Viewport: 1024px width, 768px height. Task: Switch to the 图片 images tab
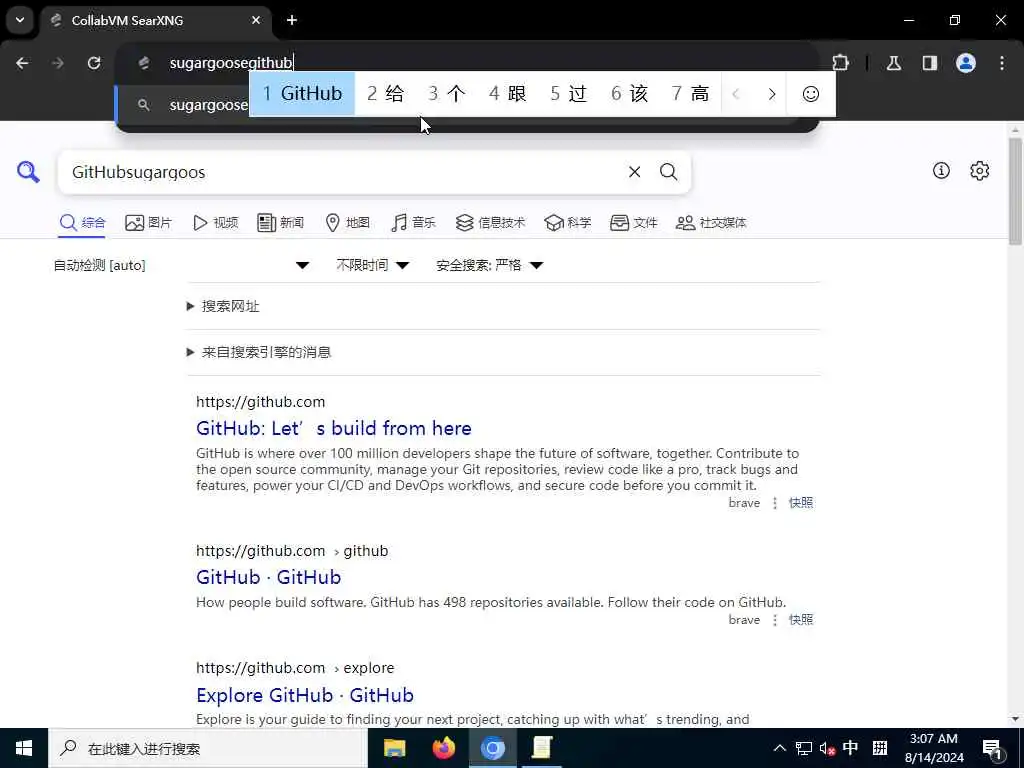[x=148, y=223]
